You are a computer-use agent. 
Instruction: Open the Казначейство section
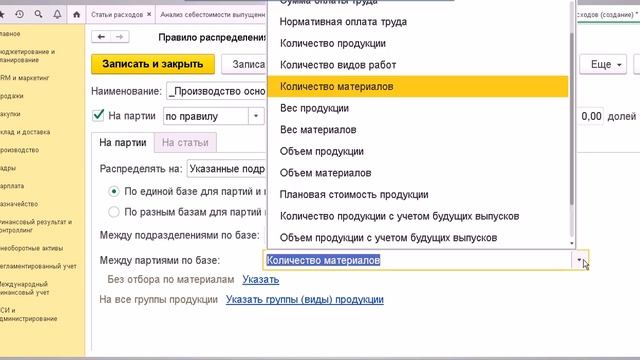coord(19,204)
